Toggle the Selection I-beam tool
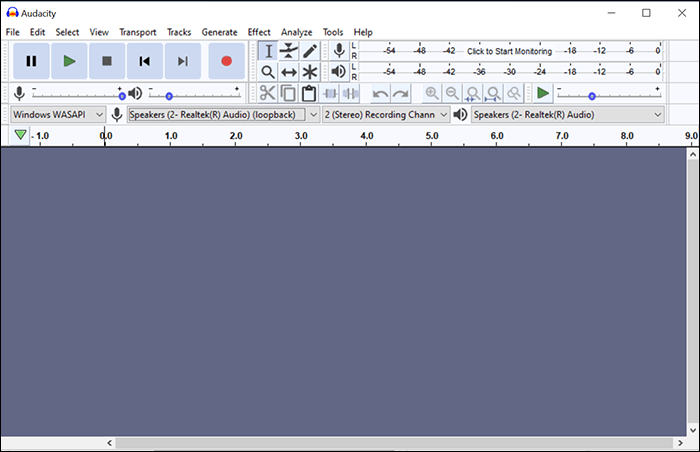Image resolution: width=700 pixels, height=452 pixels. [268, 51]
